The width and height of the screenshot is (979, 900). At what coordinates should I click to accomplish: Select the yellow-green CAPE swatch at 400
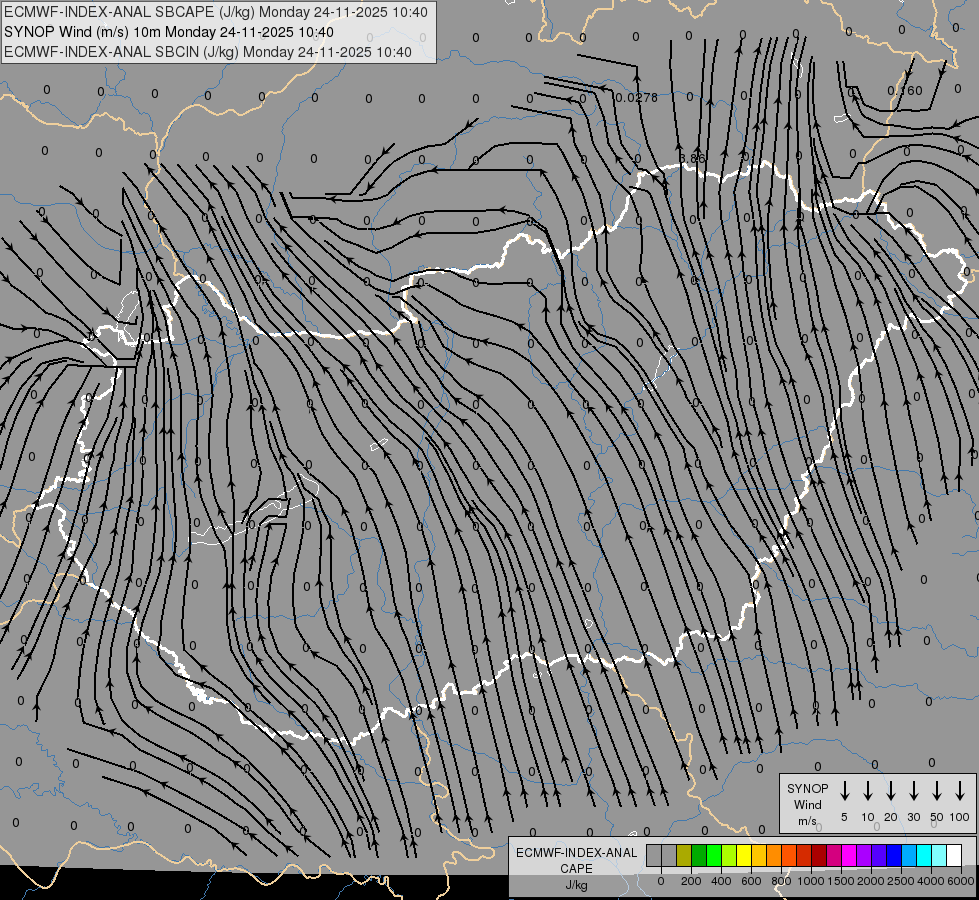click(729, 855)
